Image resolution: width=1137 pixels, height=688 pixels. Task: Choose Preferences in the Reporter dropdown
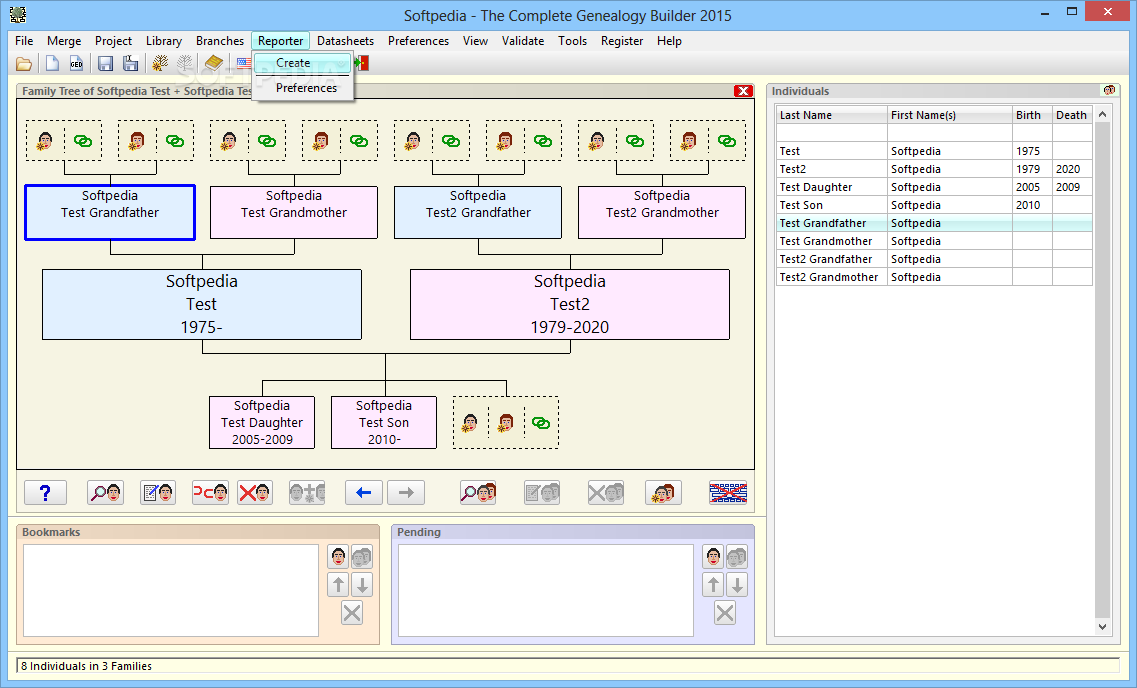pos(302,88)
